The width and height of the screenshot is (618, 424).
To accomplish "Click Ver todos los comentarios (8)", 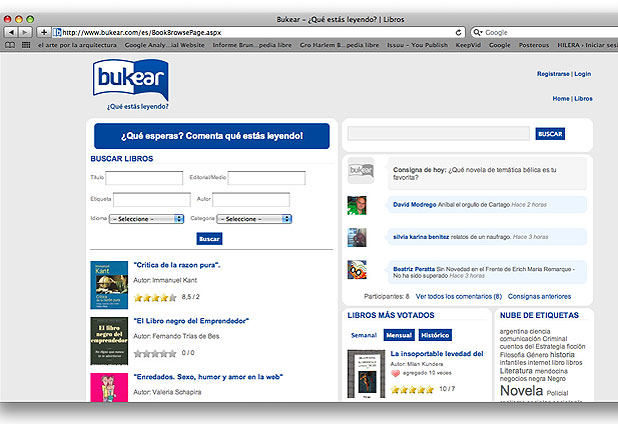I will coord(458,297).
